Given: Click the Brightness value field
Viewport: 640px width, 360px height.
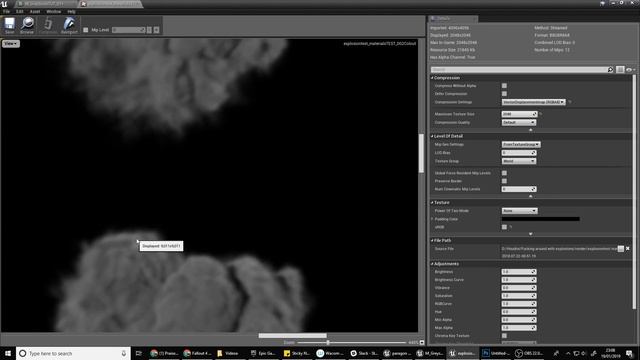Looking at the screenshot, I should 519,272.
